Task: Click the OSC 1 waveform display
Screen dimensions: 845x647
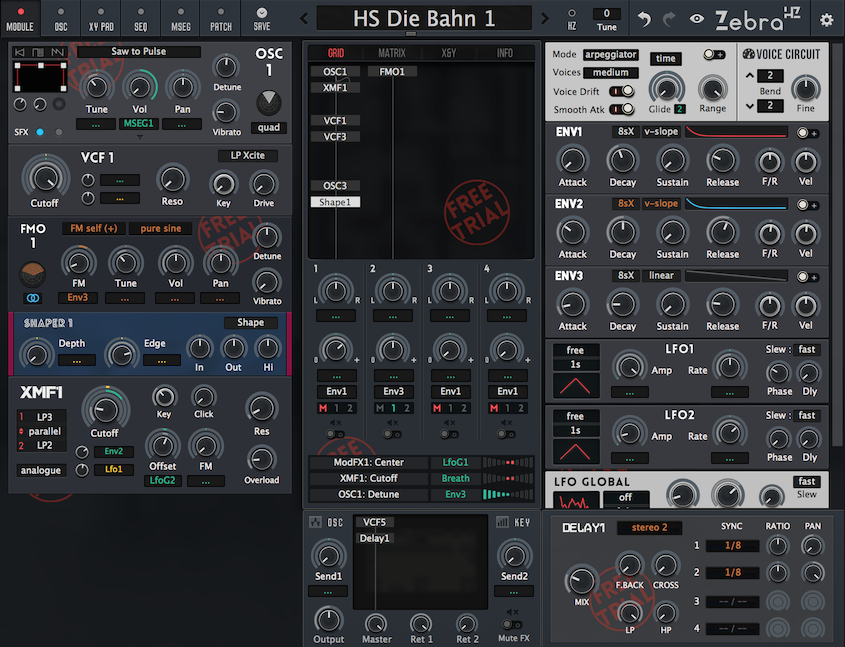Action: (40, 77)
